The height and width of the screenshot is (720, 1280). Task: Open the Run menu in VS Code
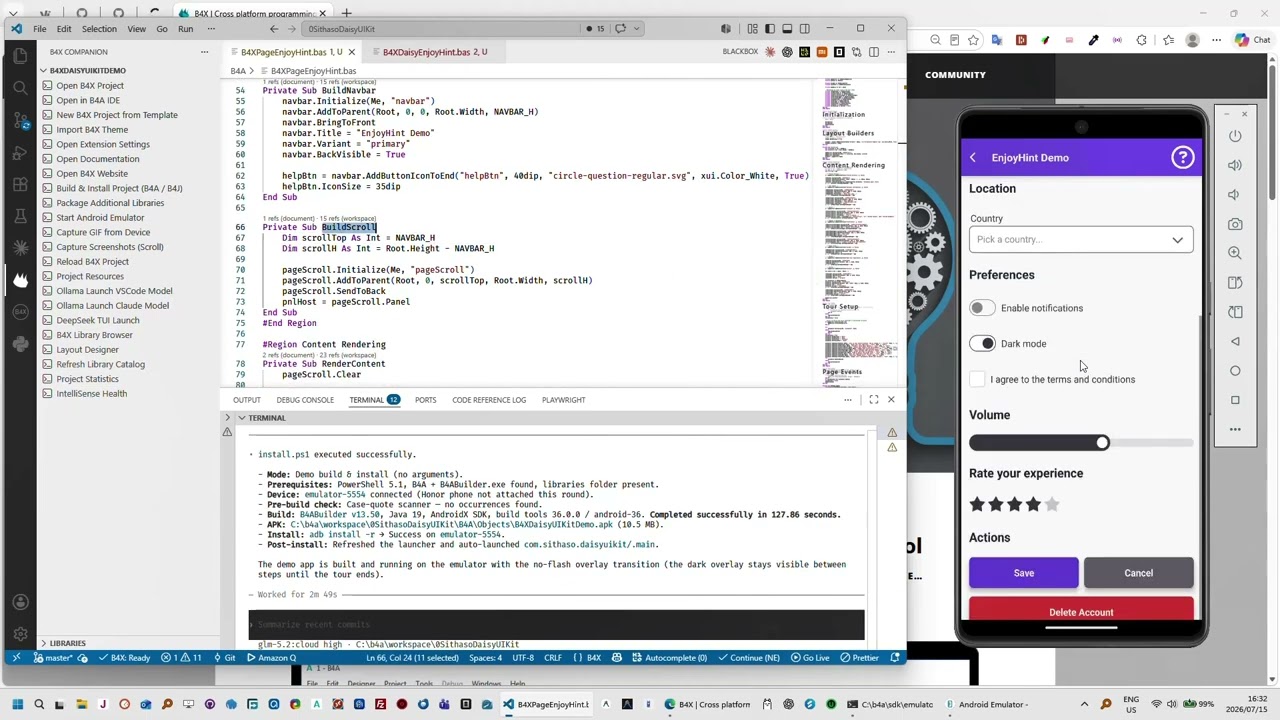[185, 29]
